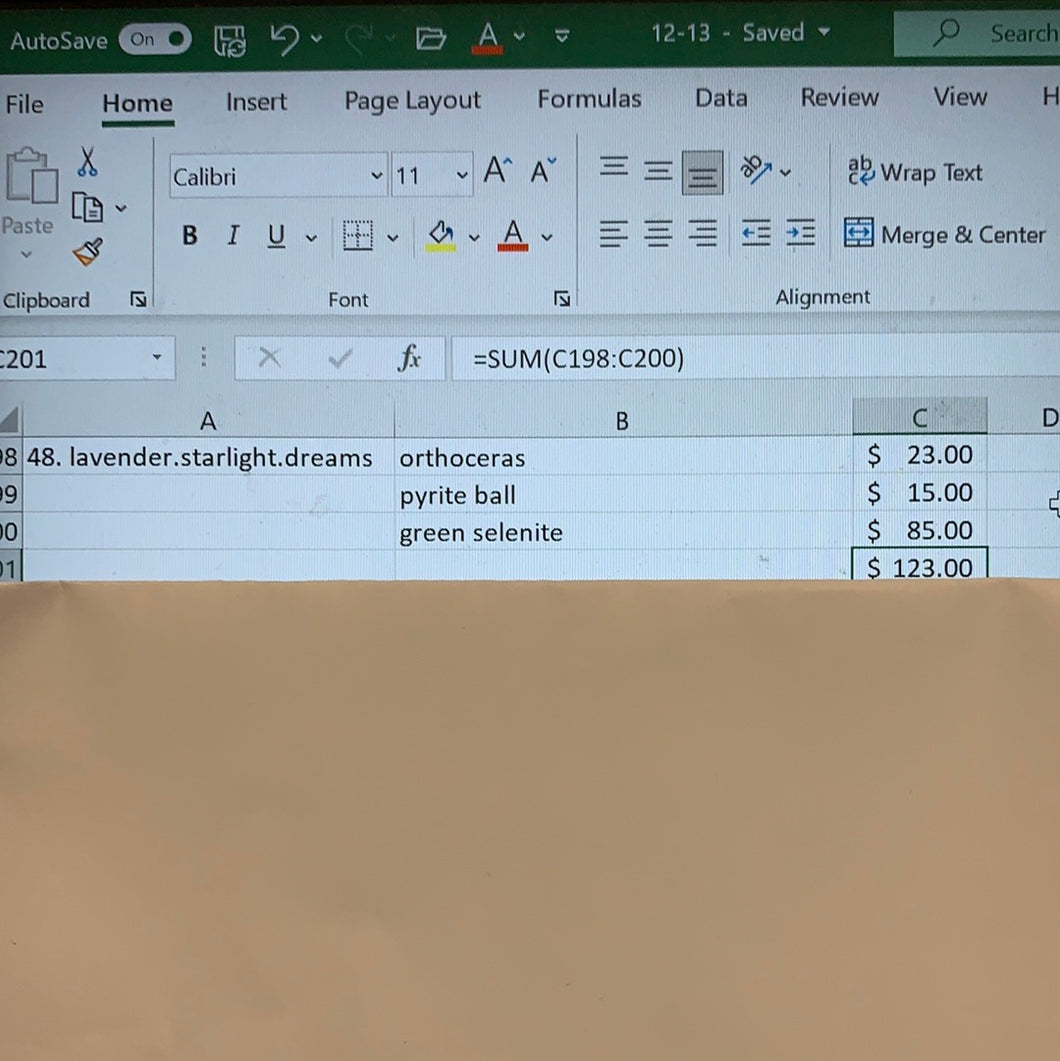This screenshot has height=1061, width=1060.
Task: Click the Insert Function fx icon
Action: pyautogui.click(x=409, y=357)
